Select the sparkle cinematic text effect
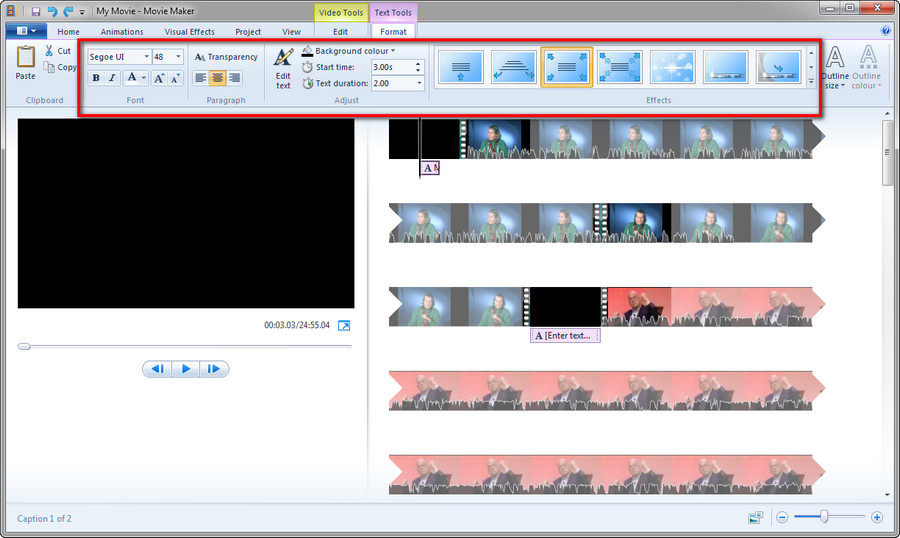Screen dimensions: 900x538 pos(672,67)
